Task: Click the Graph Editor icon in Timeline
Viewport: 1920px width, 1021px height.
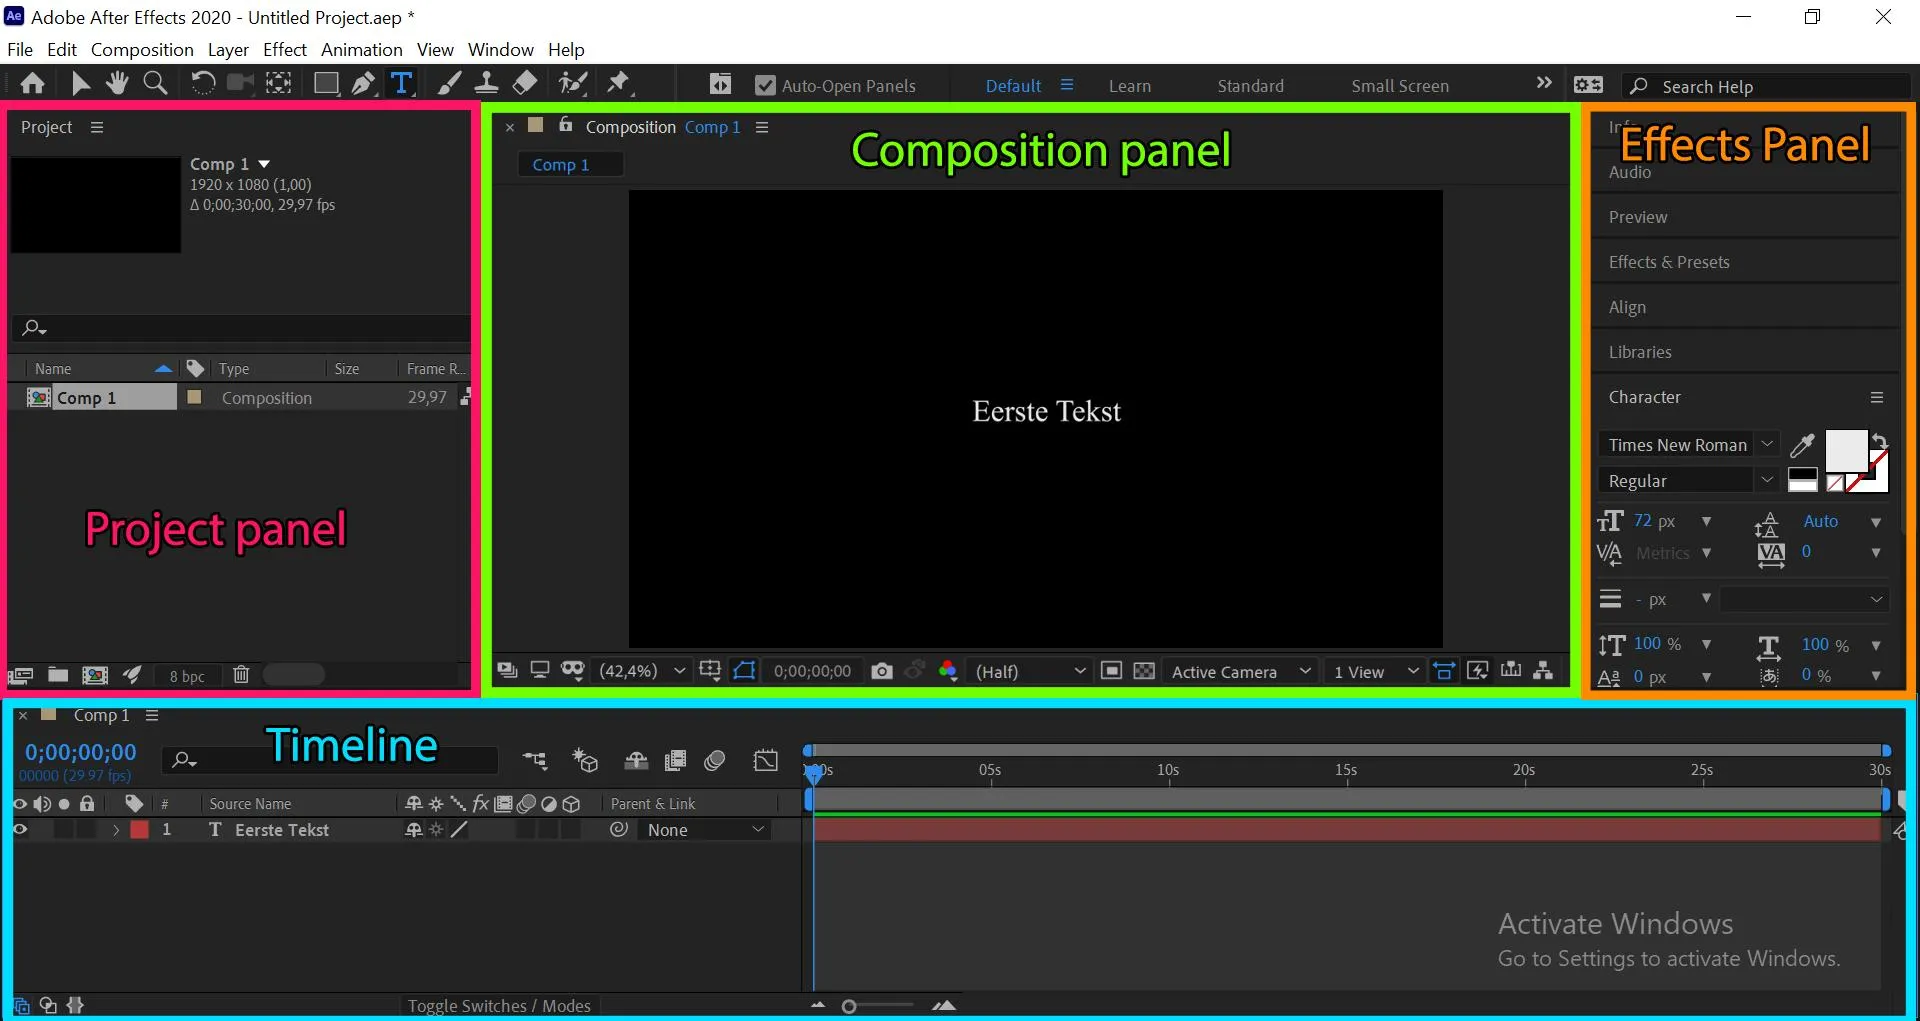Action: pos(765,762)
